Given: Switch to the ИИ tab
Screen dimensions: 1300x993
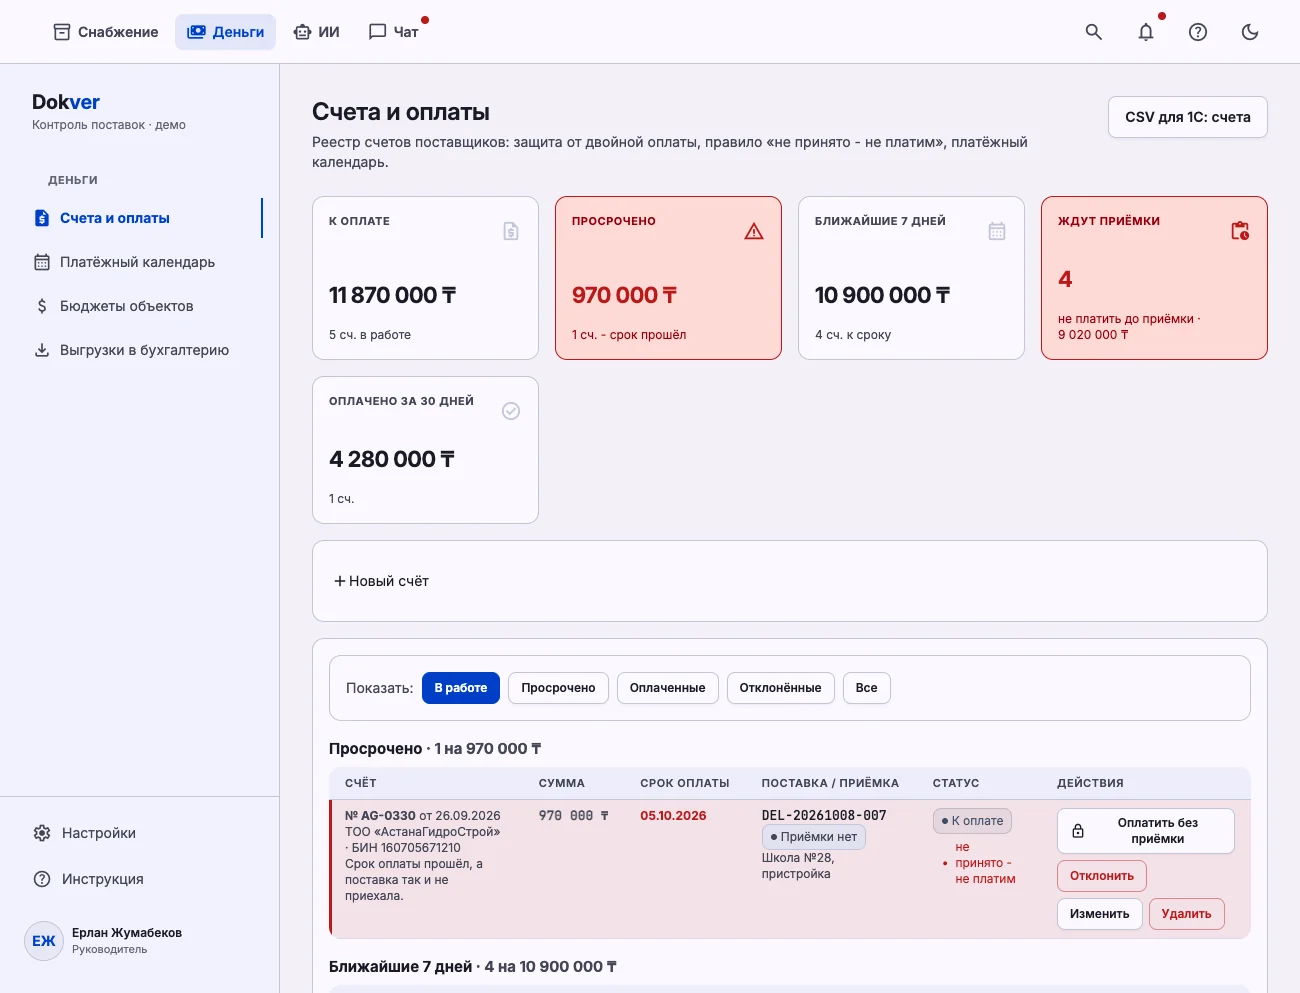Looking at the screenshot, I should (316, 32).
